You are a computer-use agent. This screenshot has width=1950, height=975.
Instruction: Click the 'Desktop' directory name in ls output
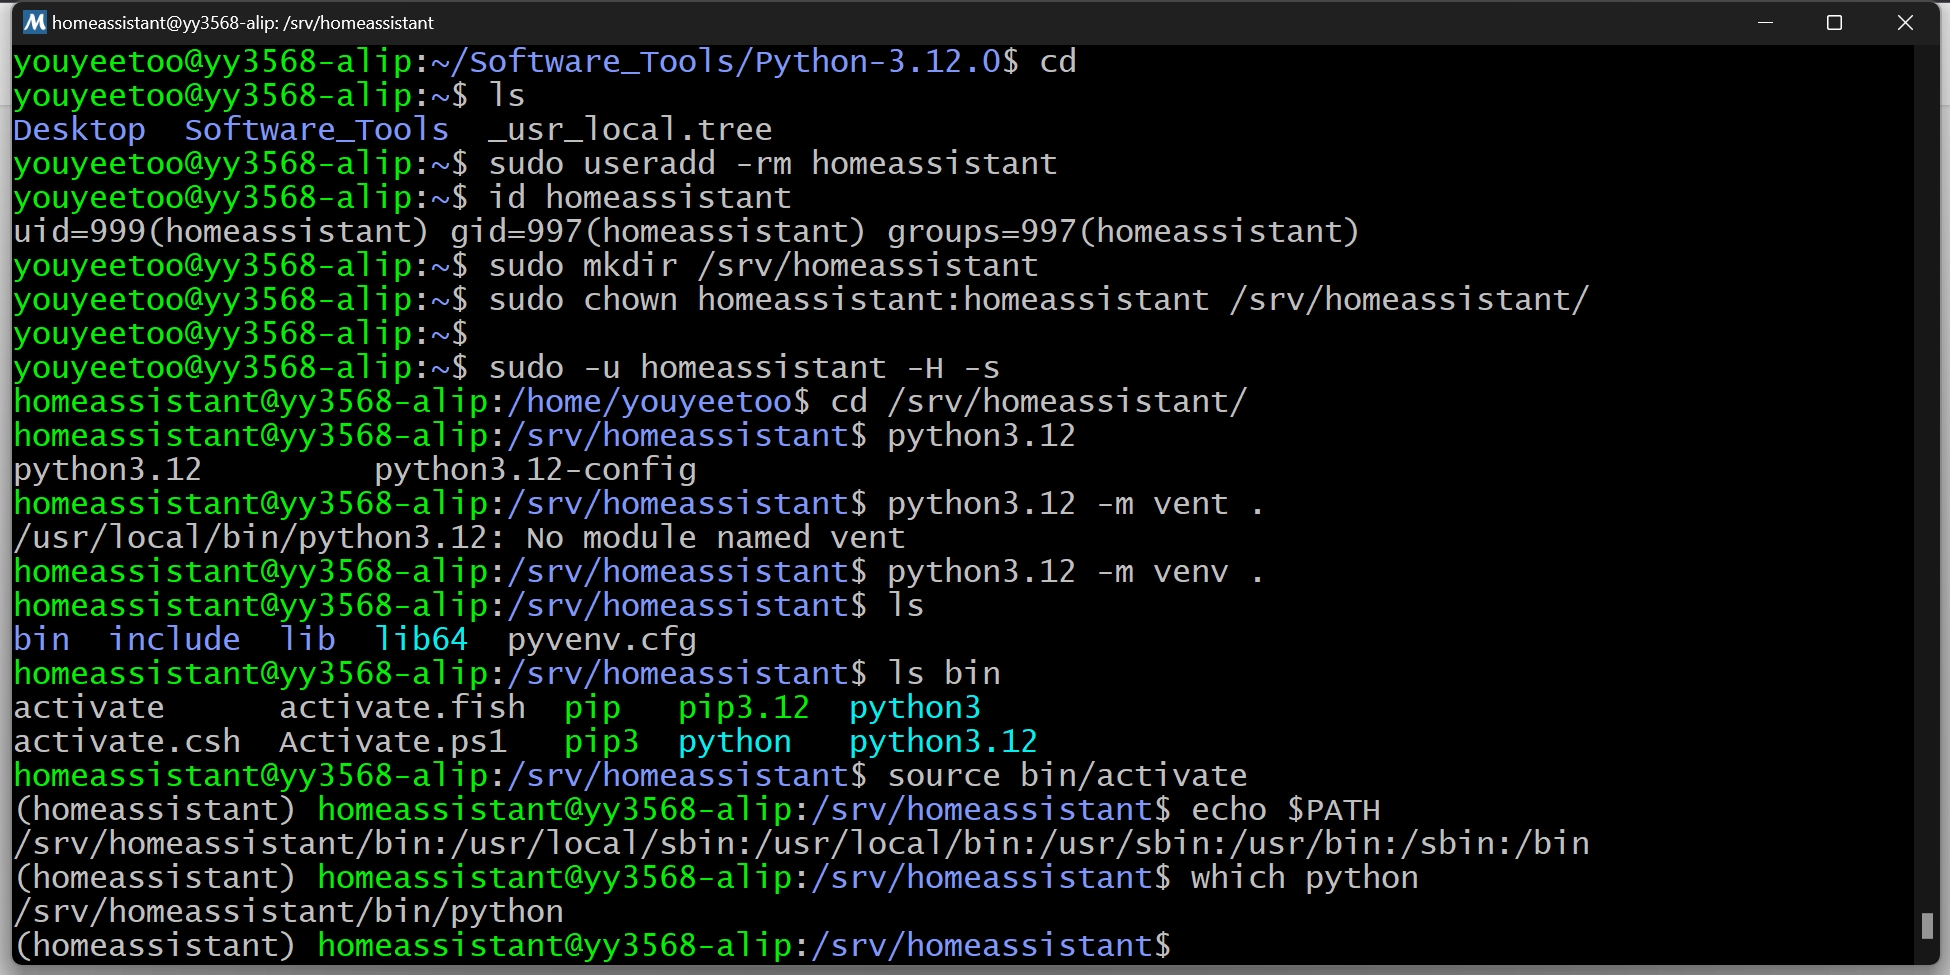click(x=79, y=129)
